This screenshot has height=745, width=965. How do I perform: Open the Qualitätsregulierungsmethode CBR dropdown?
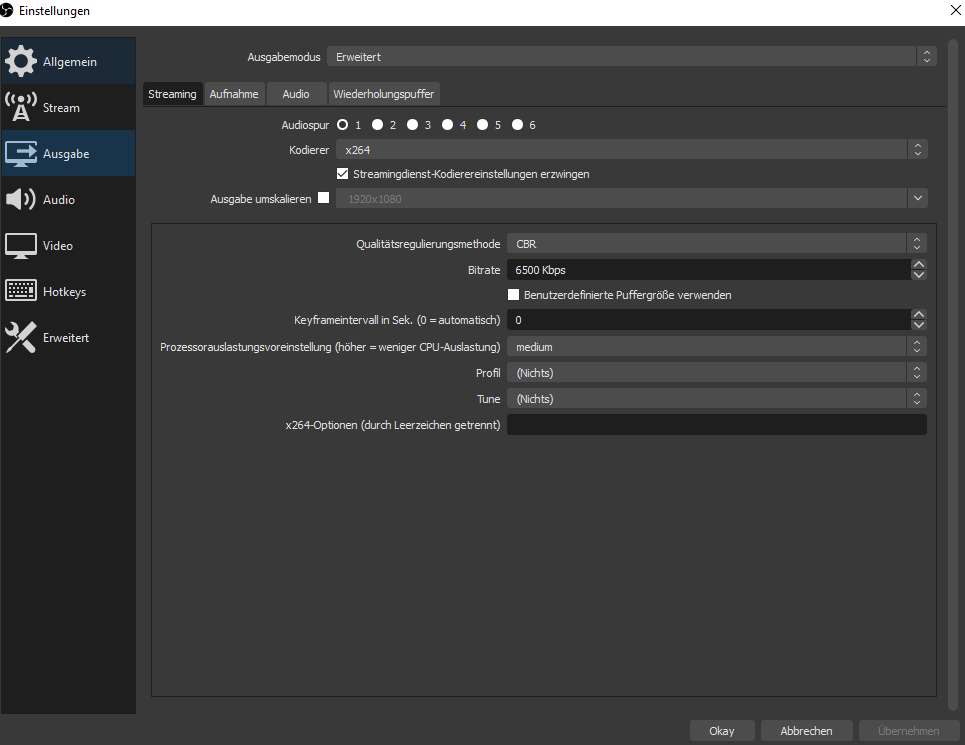pyautogui.click(x=716, y=243)
